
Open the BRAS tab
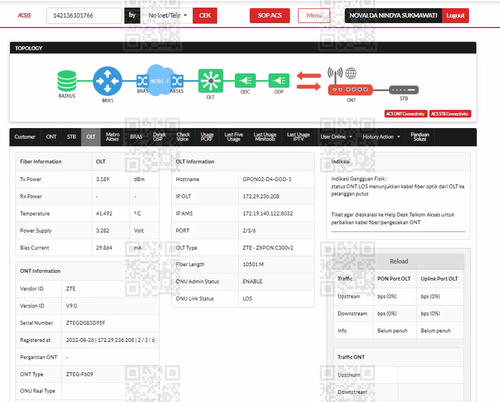(x=136, y=137)
